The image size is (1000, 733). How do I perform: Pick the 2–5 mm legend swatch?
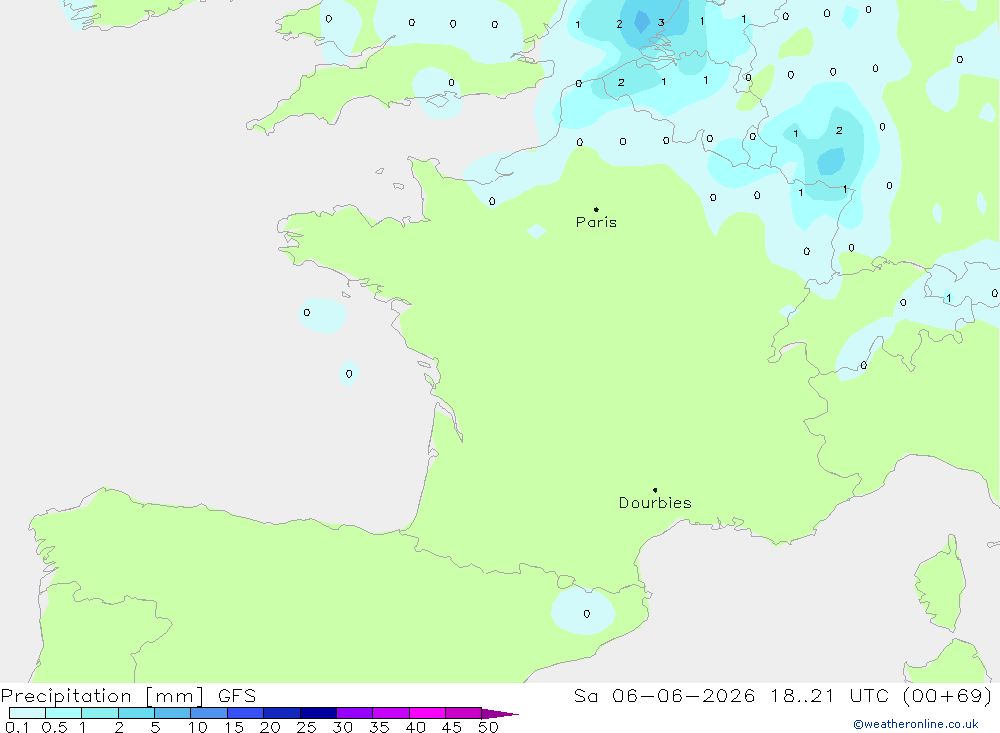[136, 713]
